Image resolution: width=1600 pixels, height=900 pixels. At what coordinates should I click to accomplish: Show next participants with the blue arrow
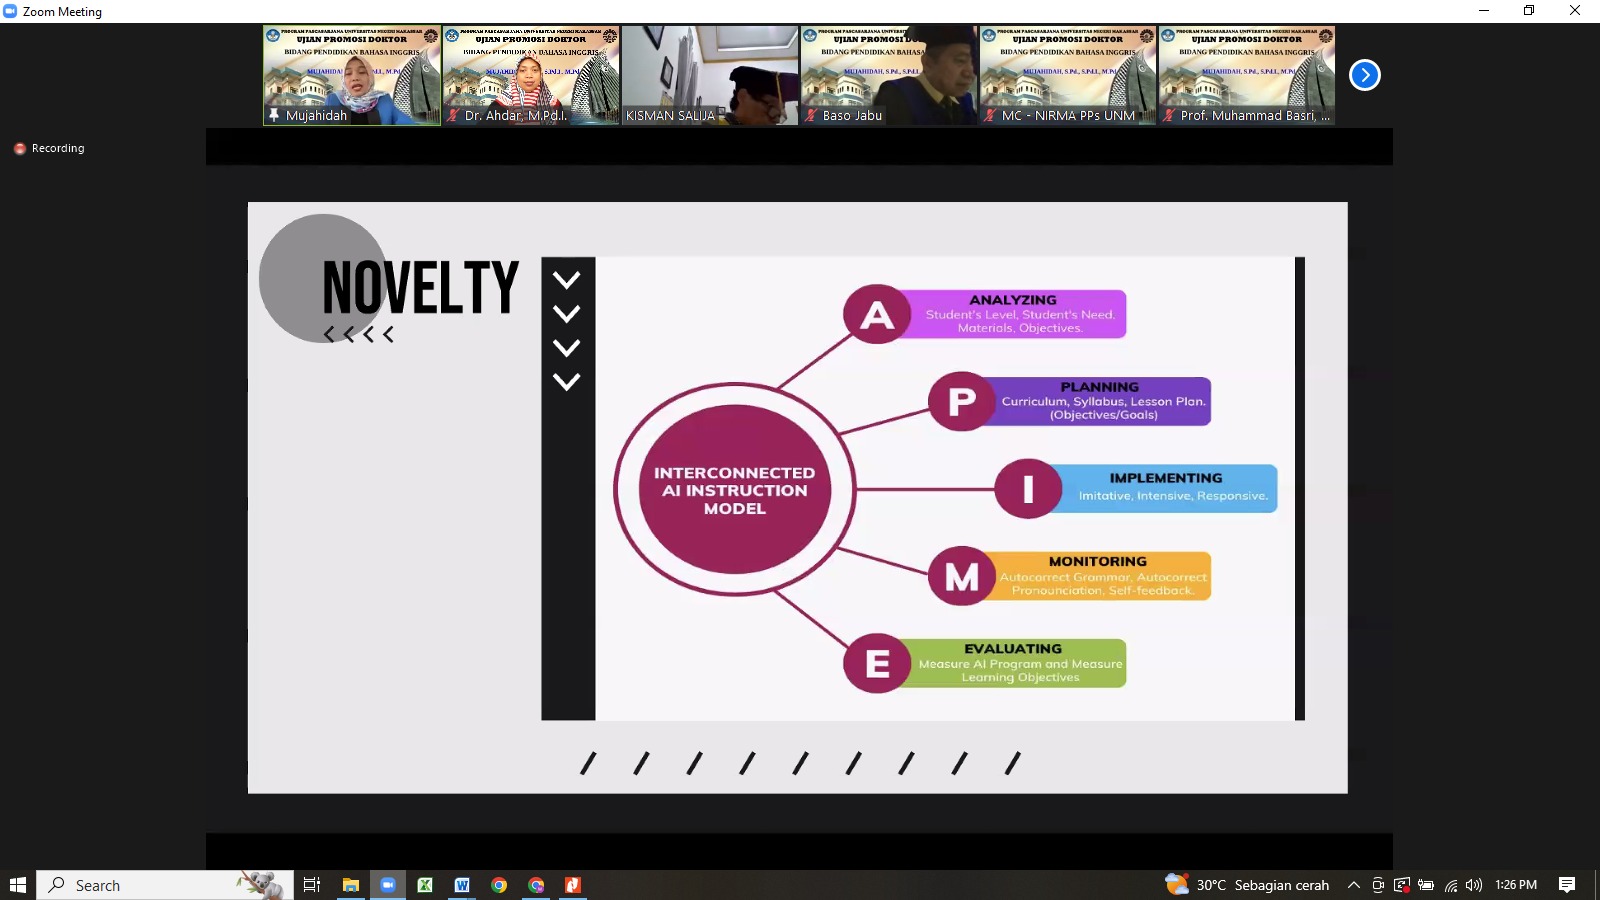coord(1364,75)
